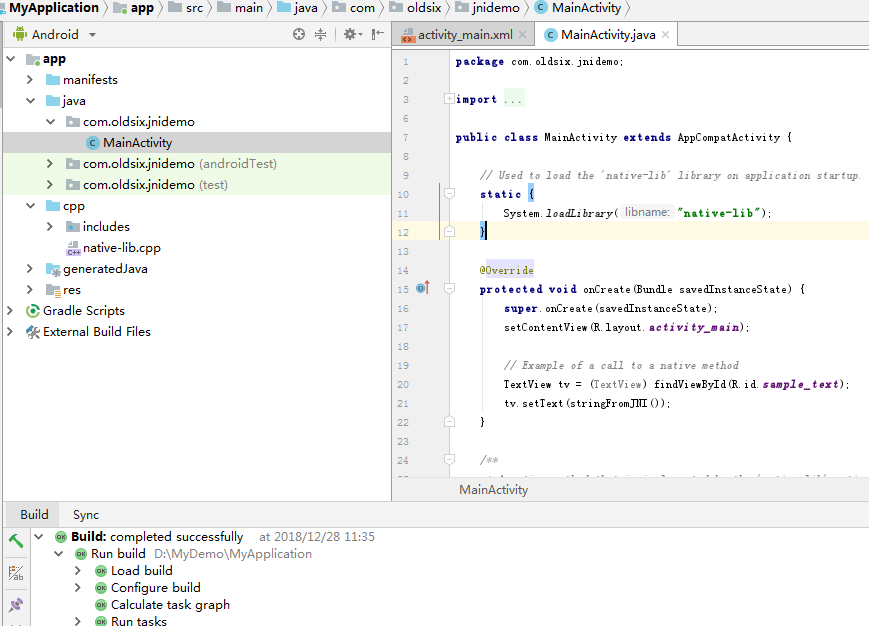Expand the manifests folder
This screenshot has width=869, height=626.
pos(30,80)
